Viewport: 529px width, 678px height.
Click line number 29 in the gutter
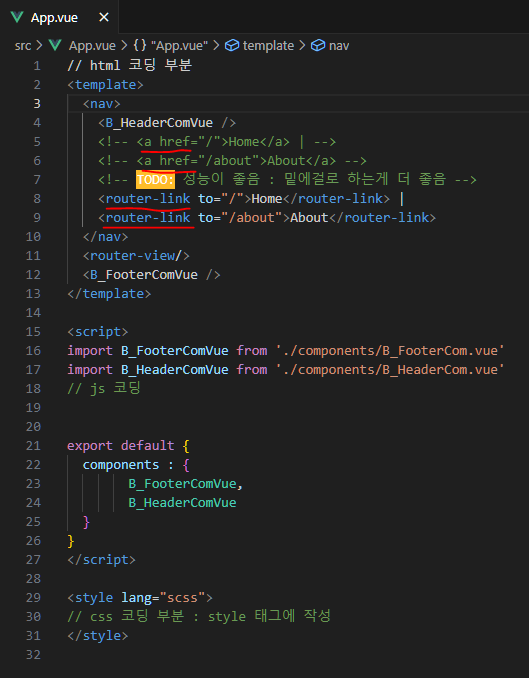pos(33,598)
